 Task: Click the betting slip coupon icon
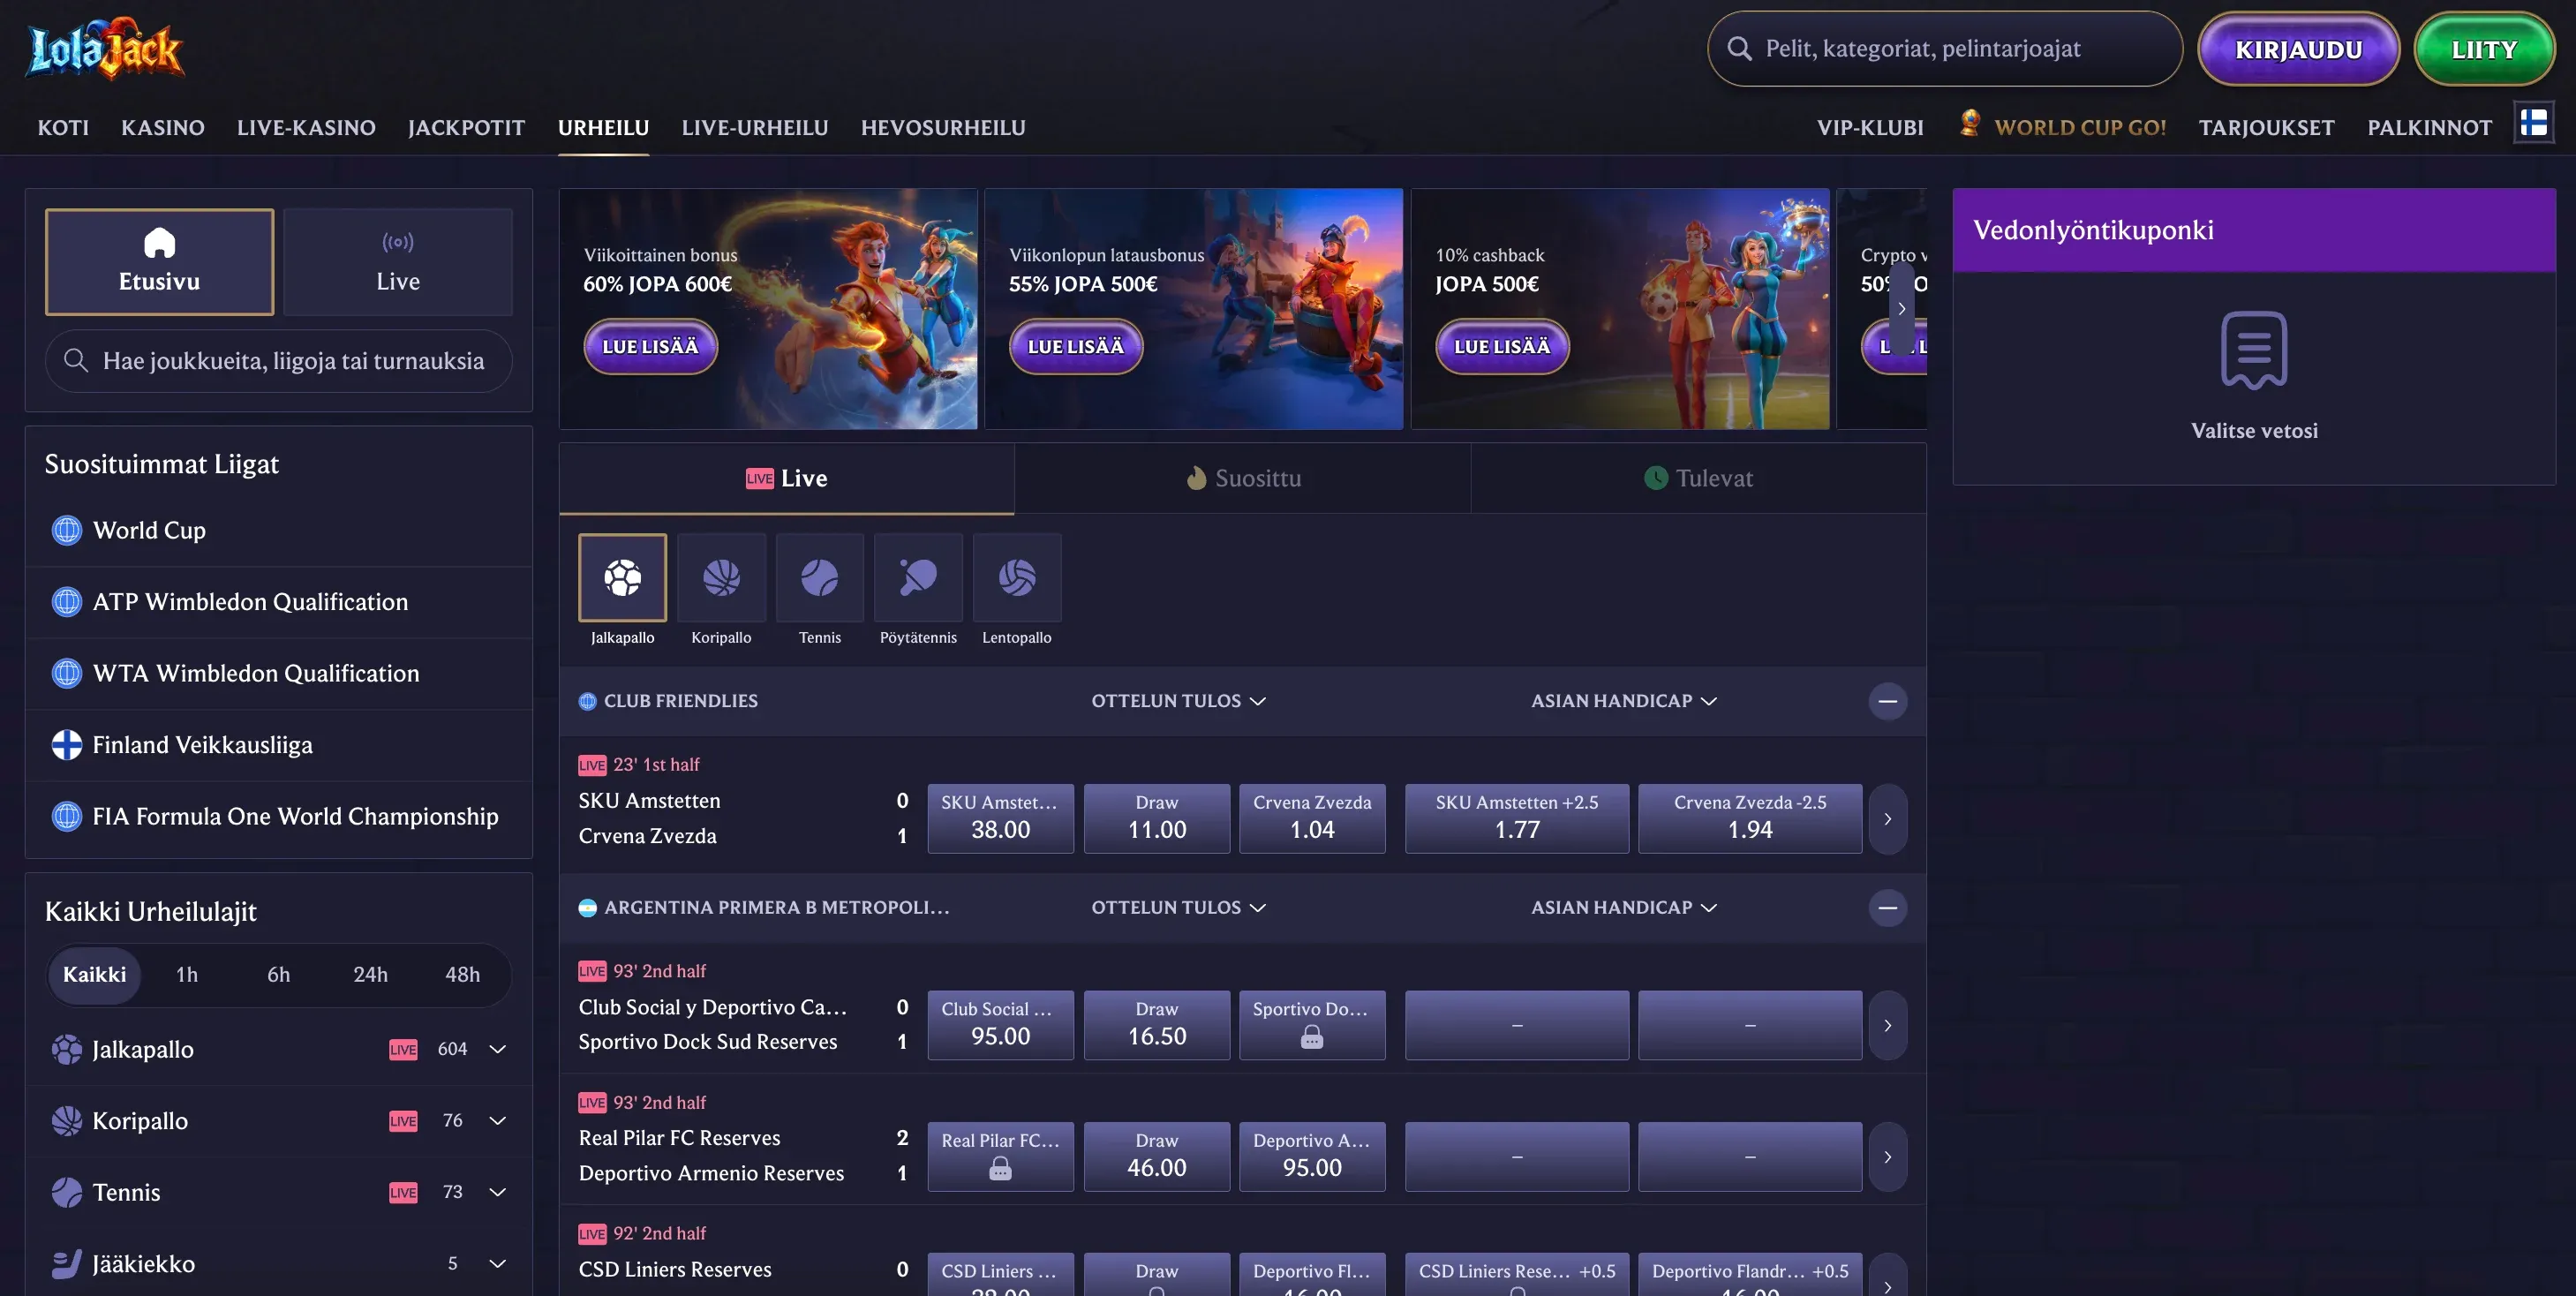(2253, 350)
